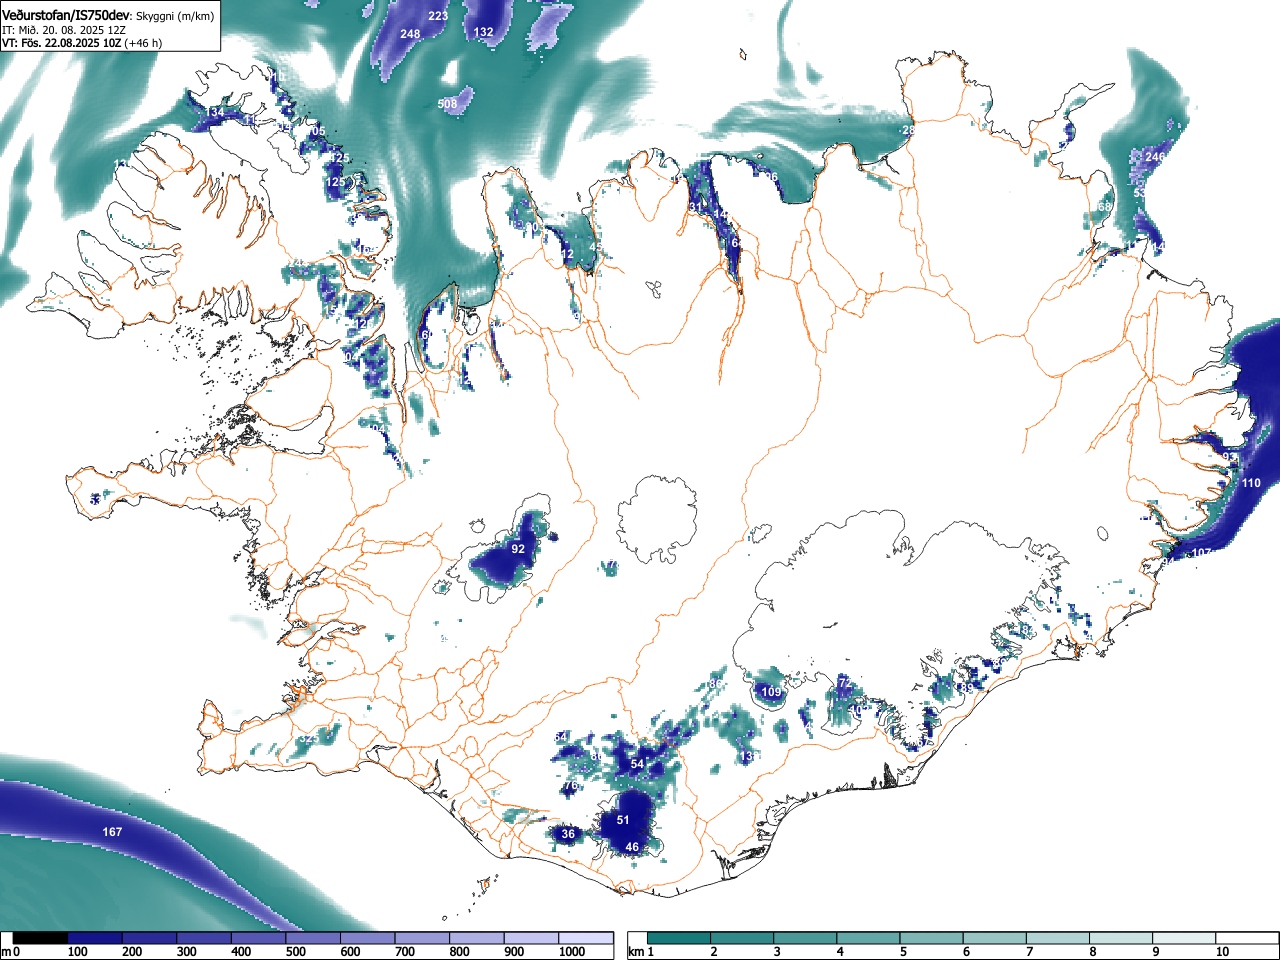This screenshot has height=960, width=1280.
Task: Click the dark teal swatch between km 1 and 2
Action: [x=679, y=938]
